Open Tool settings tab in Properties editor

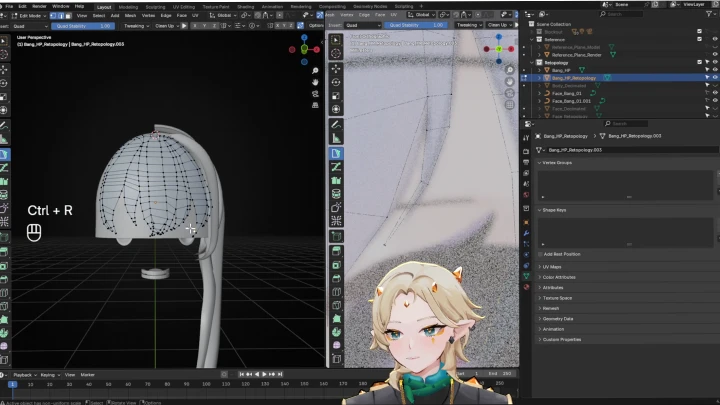coord(526,138)
